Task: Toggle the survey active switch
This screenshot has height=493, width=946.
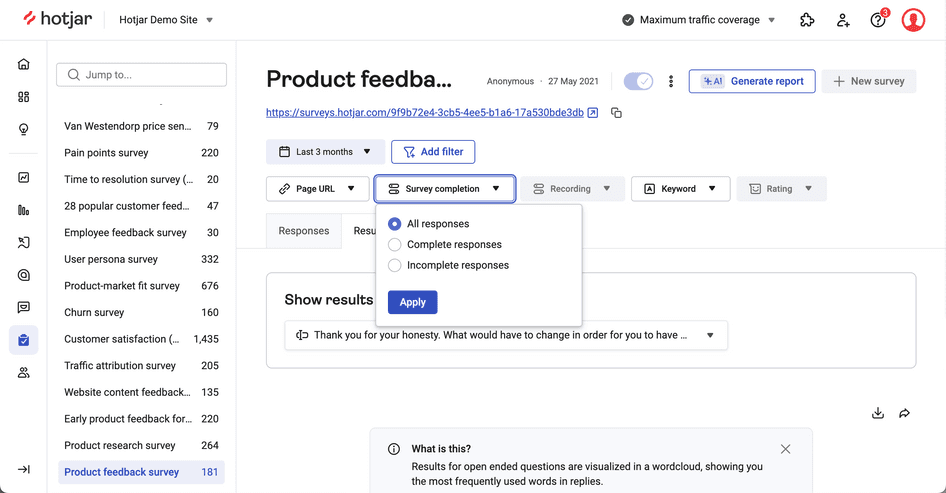Action: pyautogui.click(x=638, y=81)
